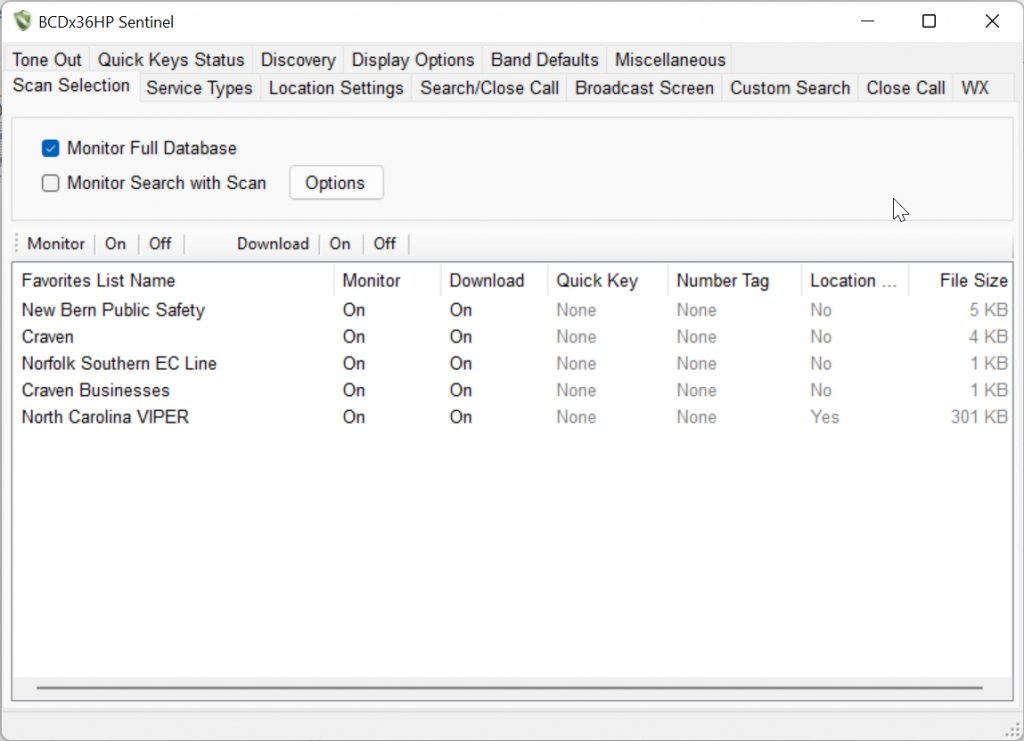Select the Craven favorites list name

pyautogui.click(x=48, y=337)
